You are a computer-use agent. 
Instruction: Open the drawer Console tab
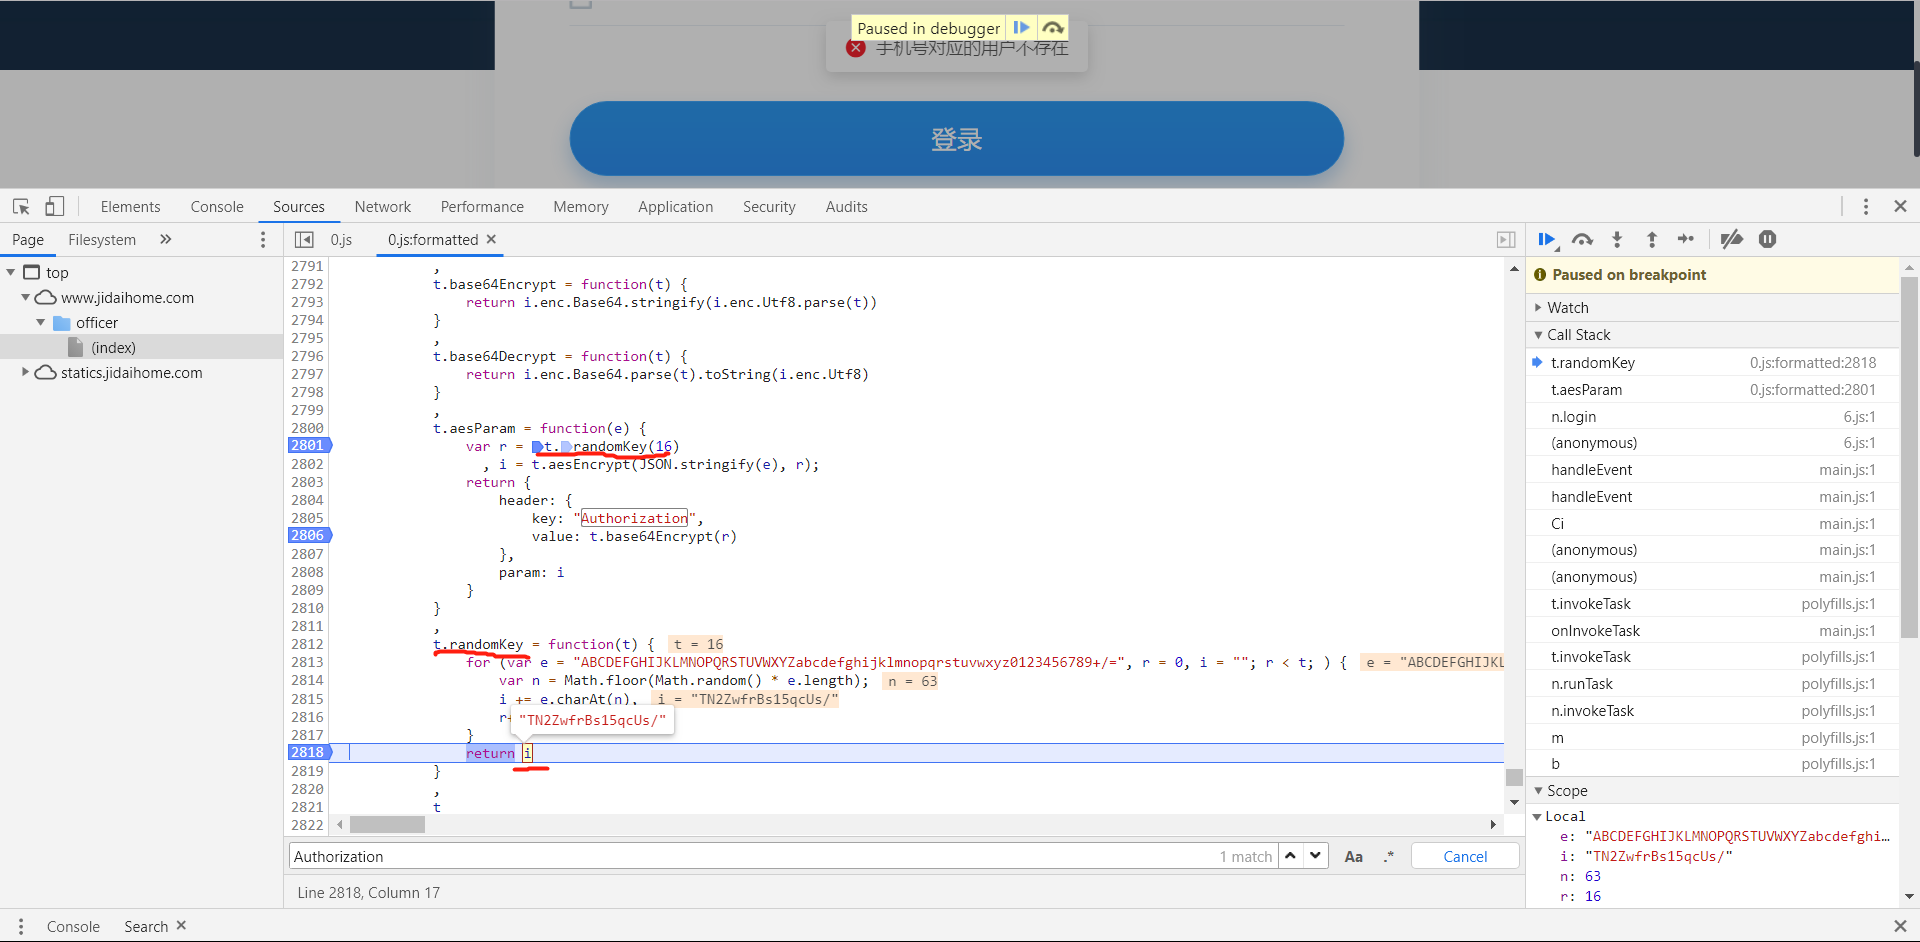click(73, 926)
